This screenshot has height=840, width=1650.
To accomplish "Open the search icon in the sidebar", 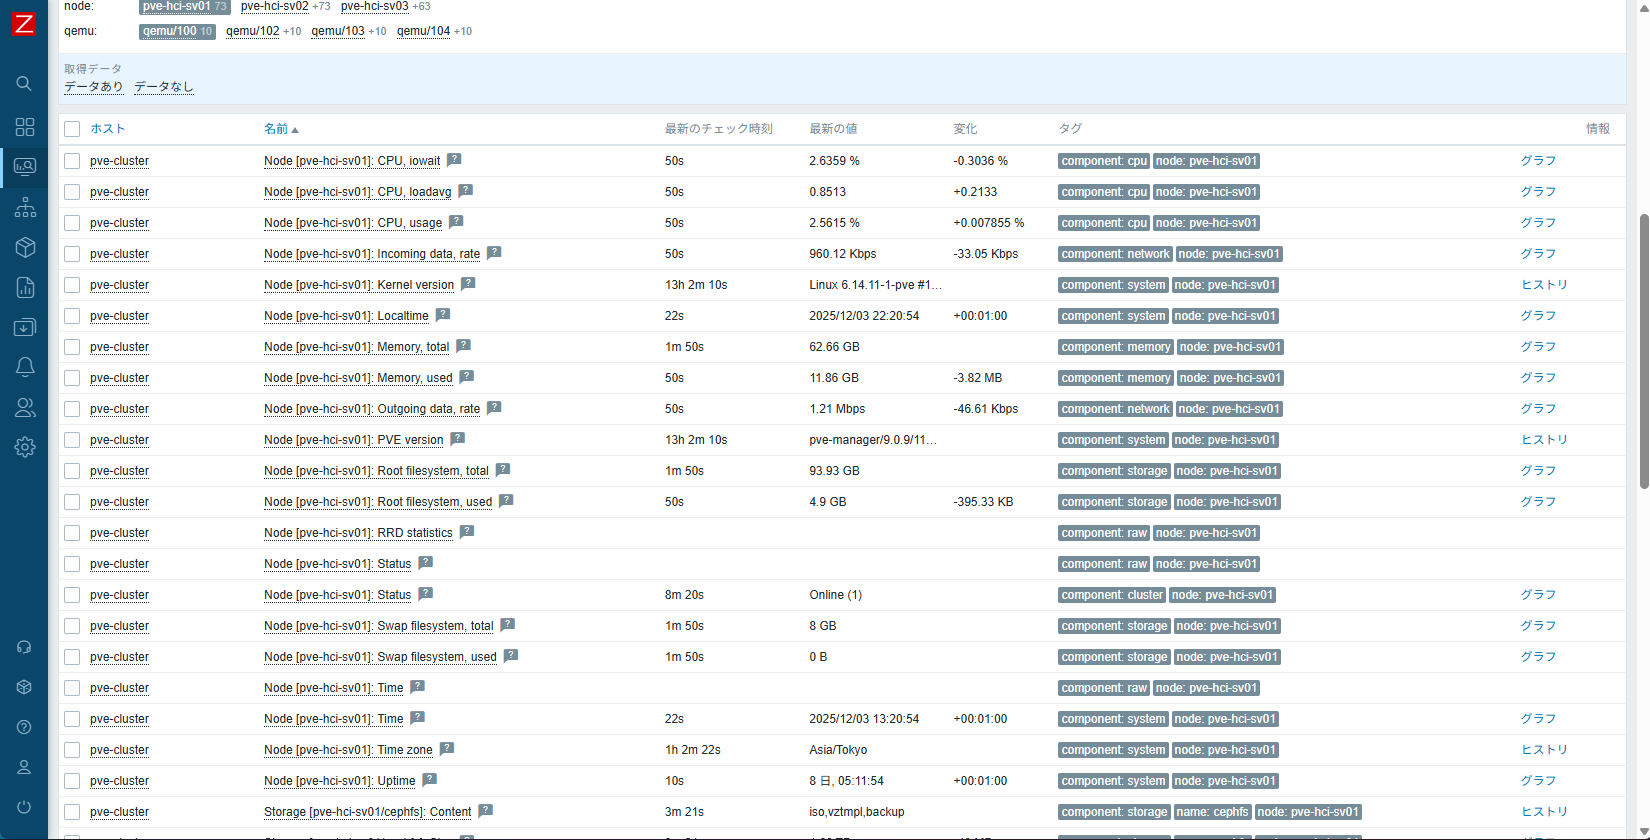I will pyautogui.click(x=25, y=84).
